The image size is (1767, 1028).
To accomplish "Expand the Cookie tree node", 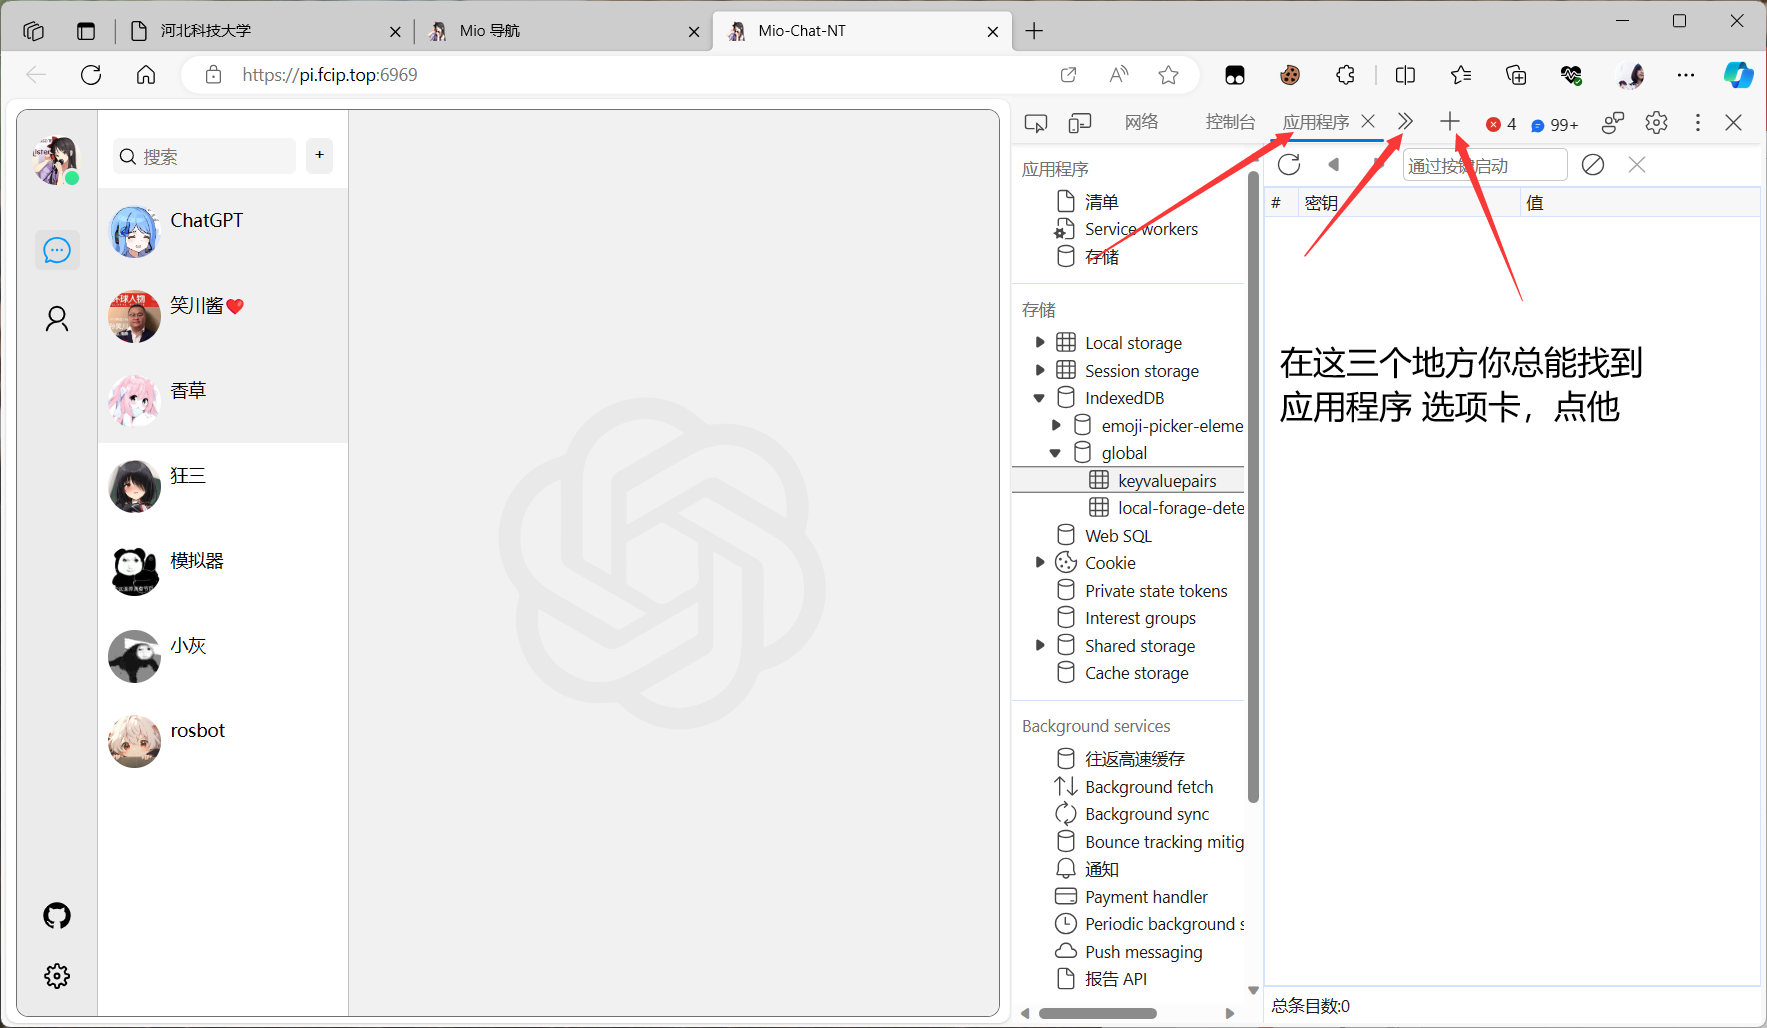I will coord(1040,563).
